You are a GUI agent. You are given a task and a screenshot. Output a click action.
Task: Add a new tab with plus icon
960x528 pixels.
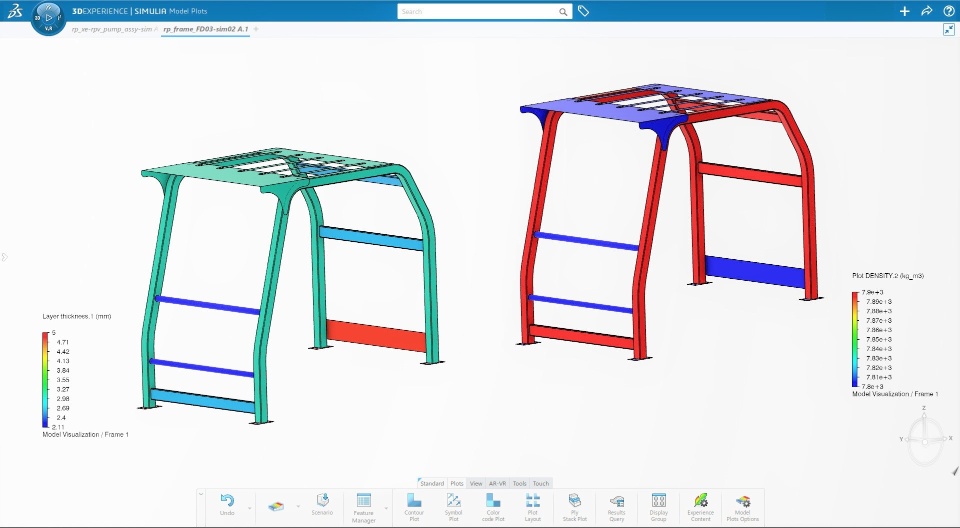pos(256,29)
